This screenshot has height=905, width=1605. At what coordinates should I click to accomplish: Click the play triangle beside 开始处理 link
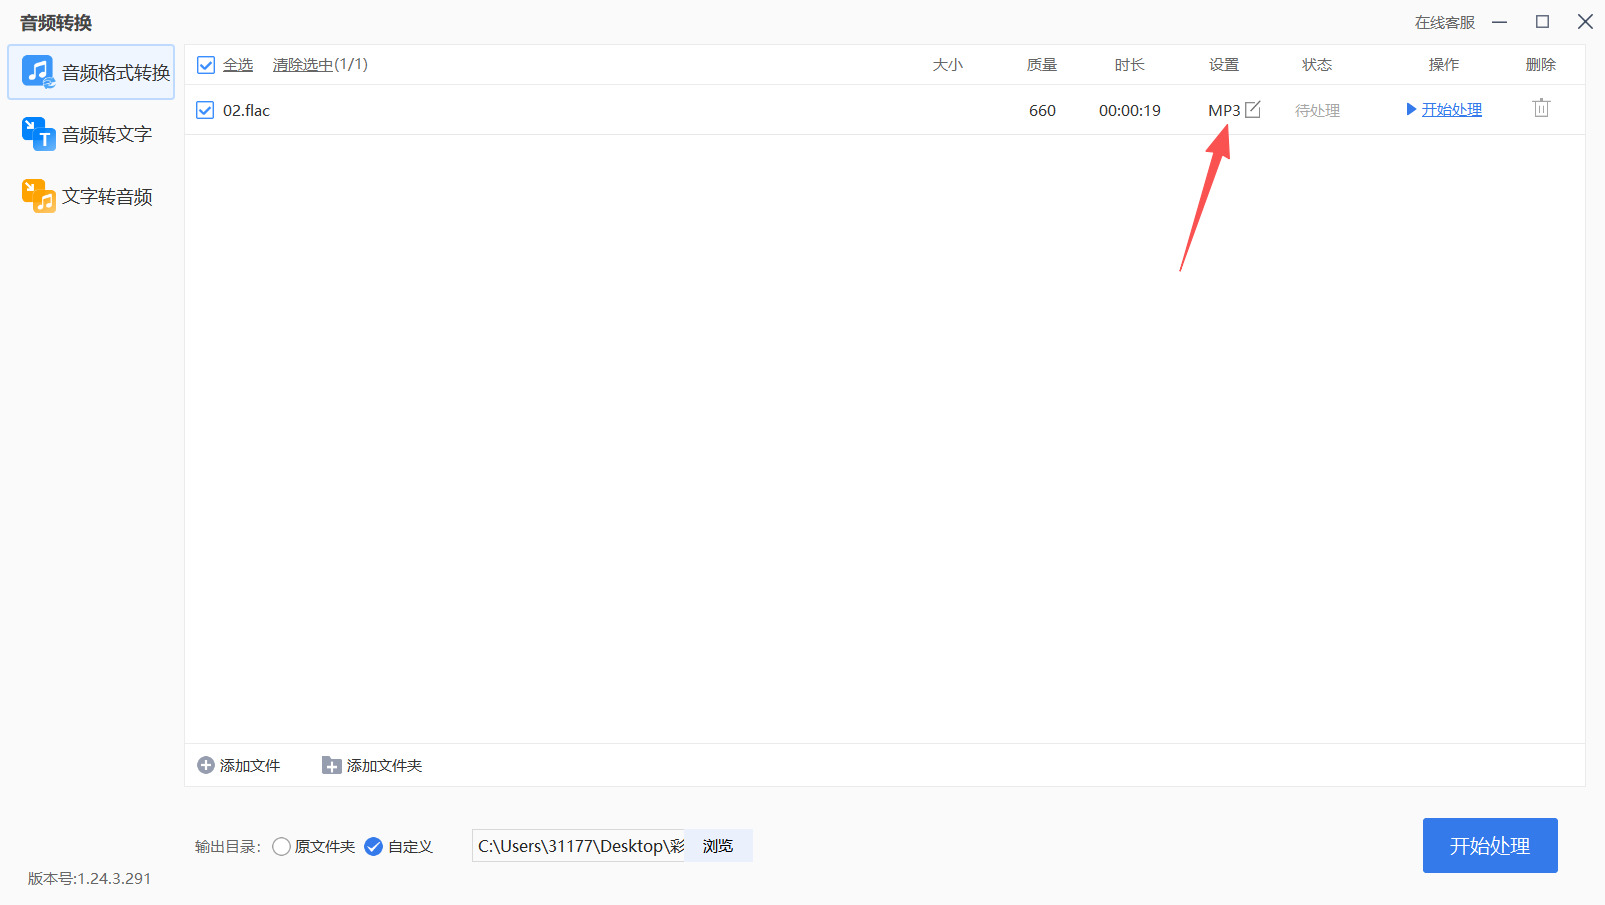tap(1411, 109)
